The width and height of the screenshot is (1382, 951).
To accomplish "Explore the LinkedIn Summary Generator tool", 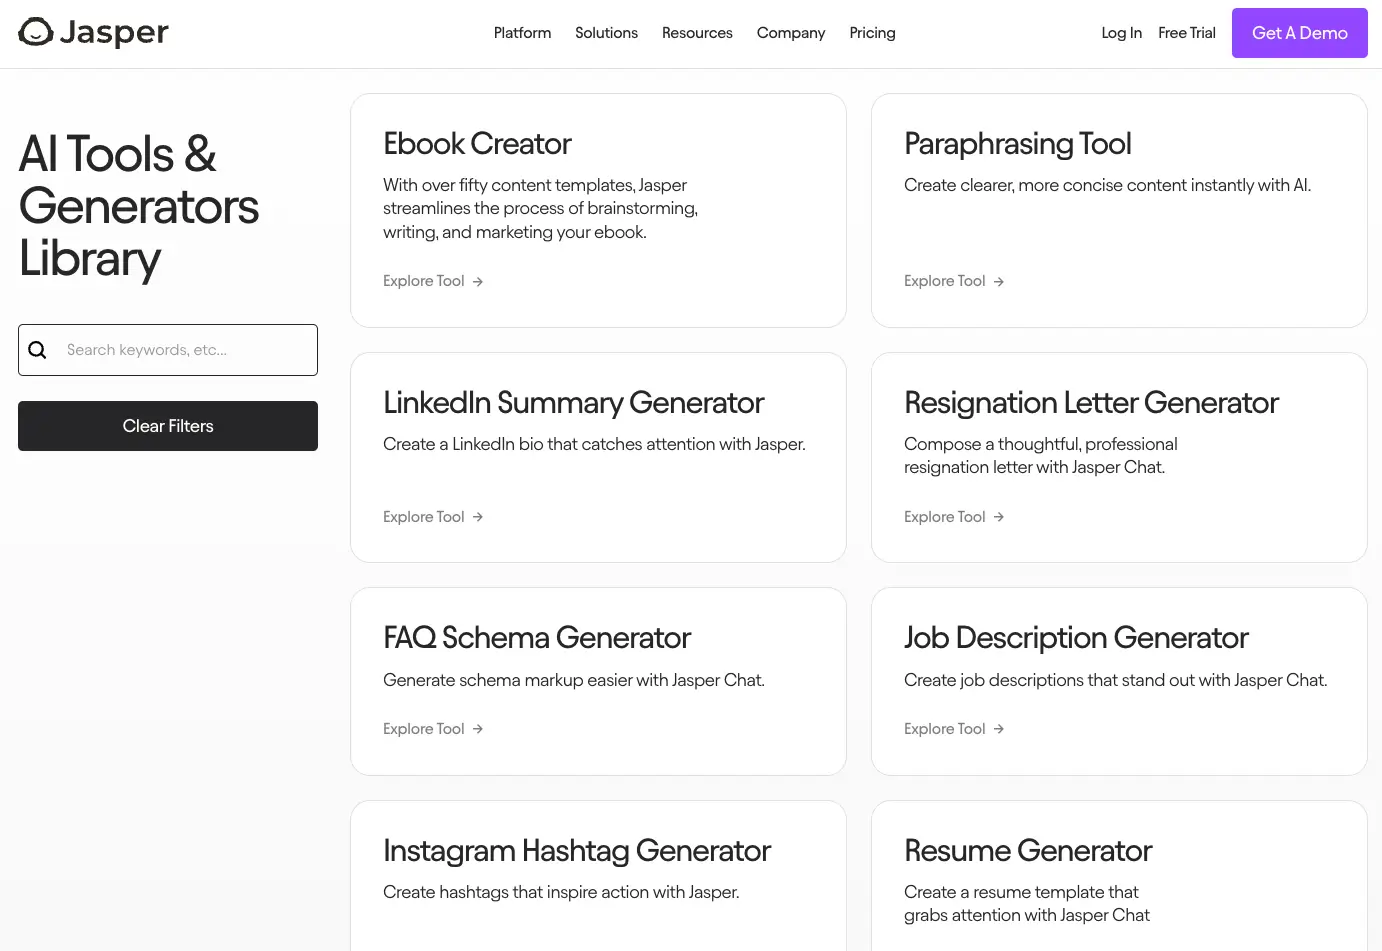I will (x=433, y=517).
